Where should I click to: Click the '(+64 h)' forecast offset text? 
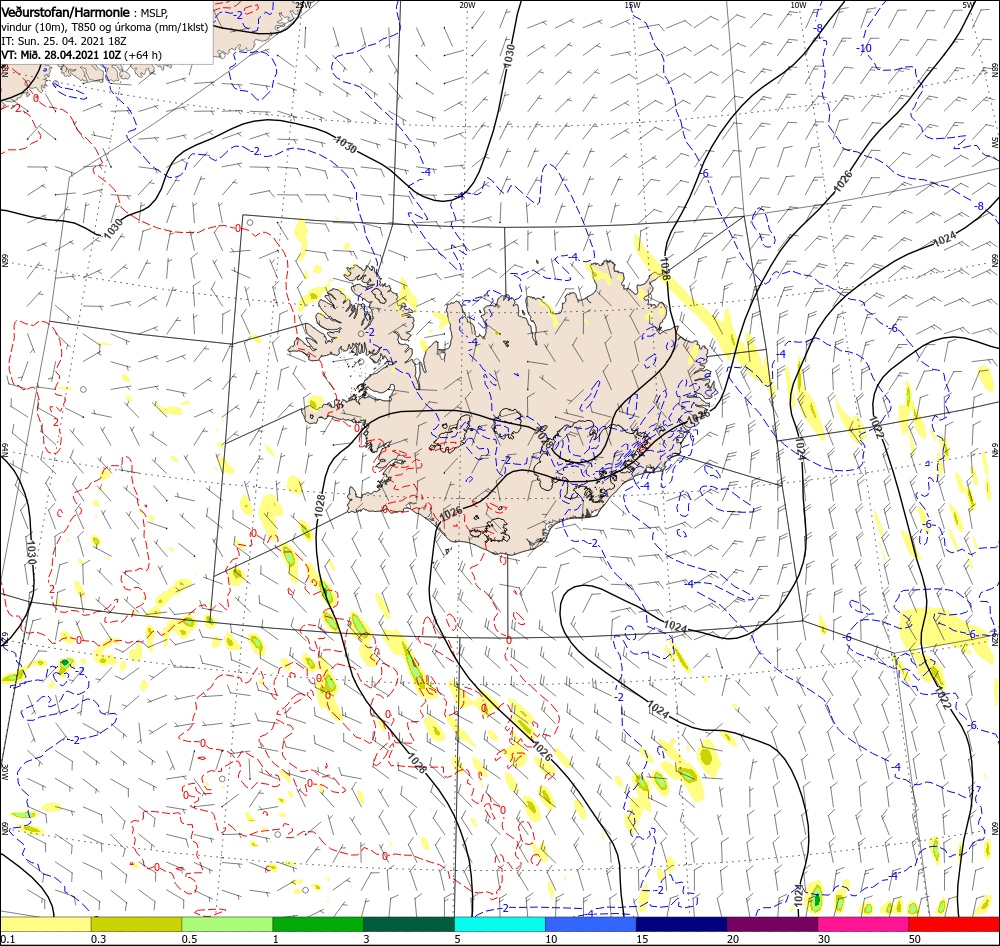[143, 55]
